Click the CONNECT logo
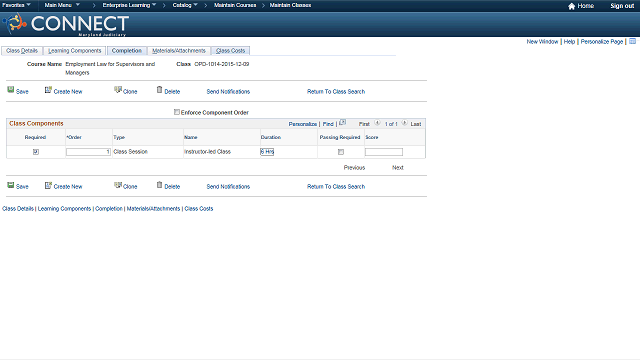 click(x=66, y=24)
